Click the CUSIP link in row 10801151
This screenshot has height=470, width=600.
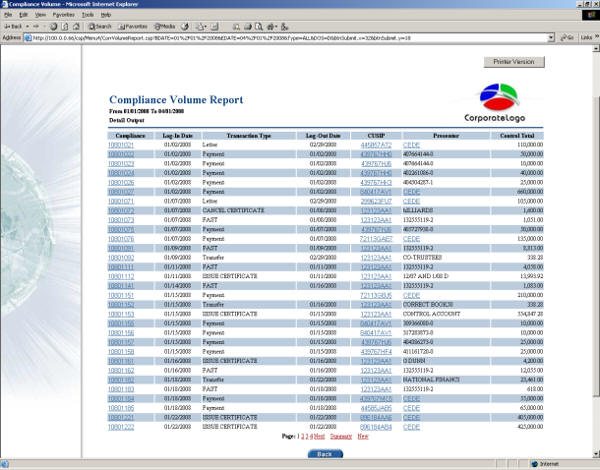click(x=376, y=295)
